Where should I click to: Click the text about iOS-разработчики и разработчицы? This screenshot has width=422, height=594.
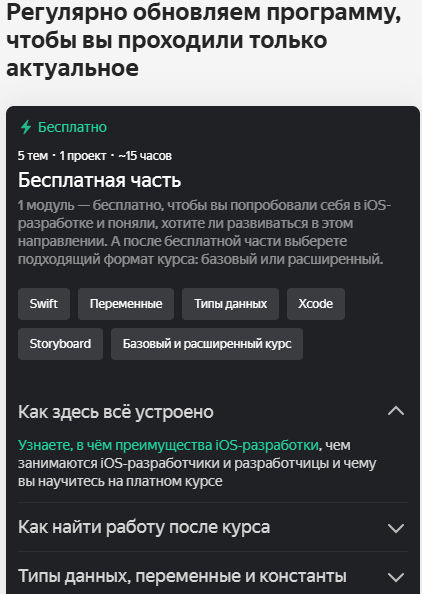tap(197, 463)
